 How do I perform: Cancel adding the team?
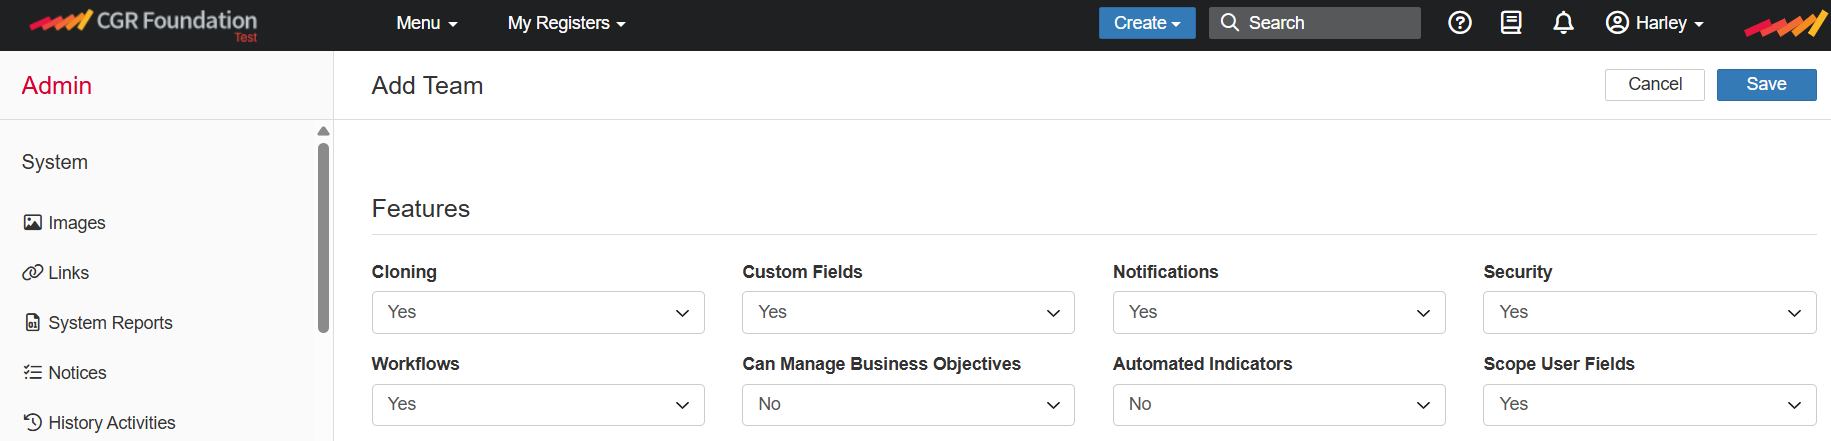pyautogui.click(x=1654, y=85)
